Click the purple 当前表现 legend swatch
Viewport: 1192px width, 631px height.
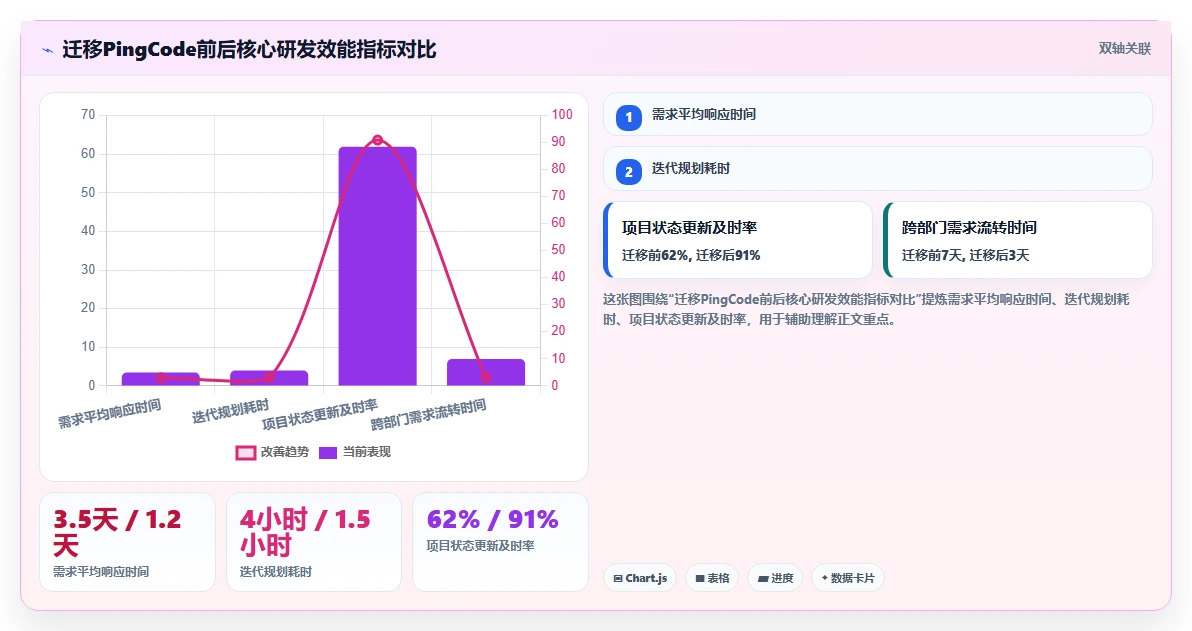[328, 453]
